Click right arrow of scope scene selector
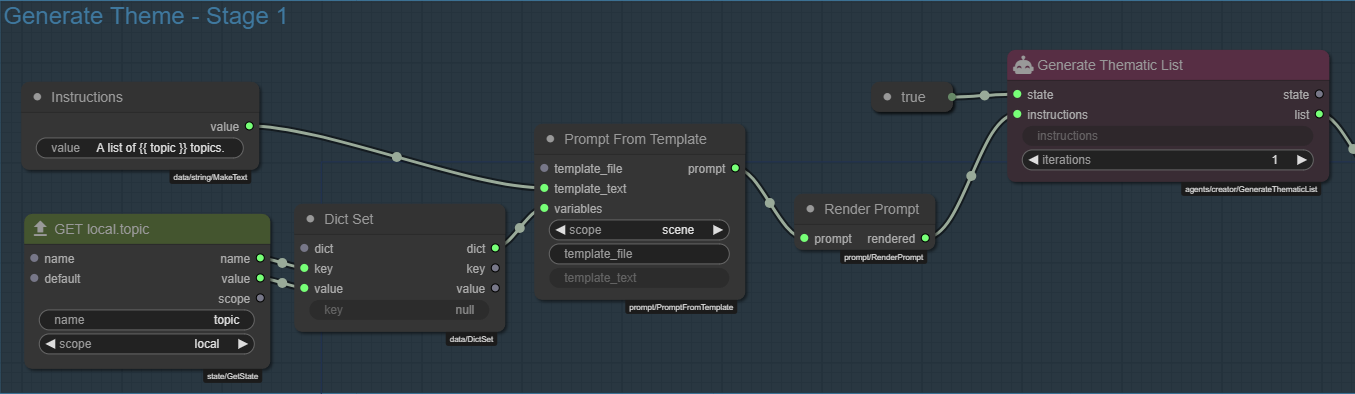 717,230
